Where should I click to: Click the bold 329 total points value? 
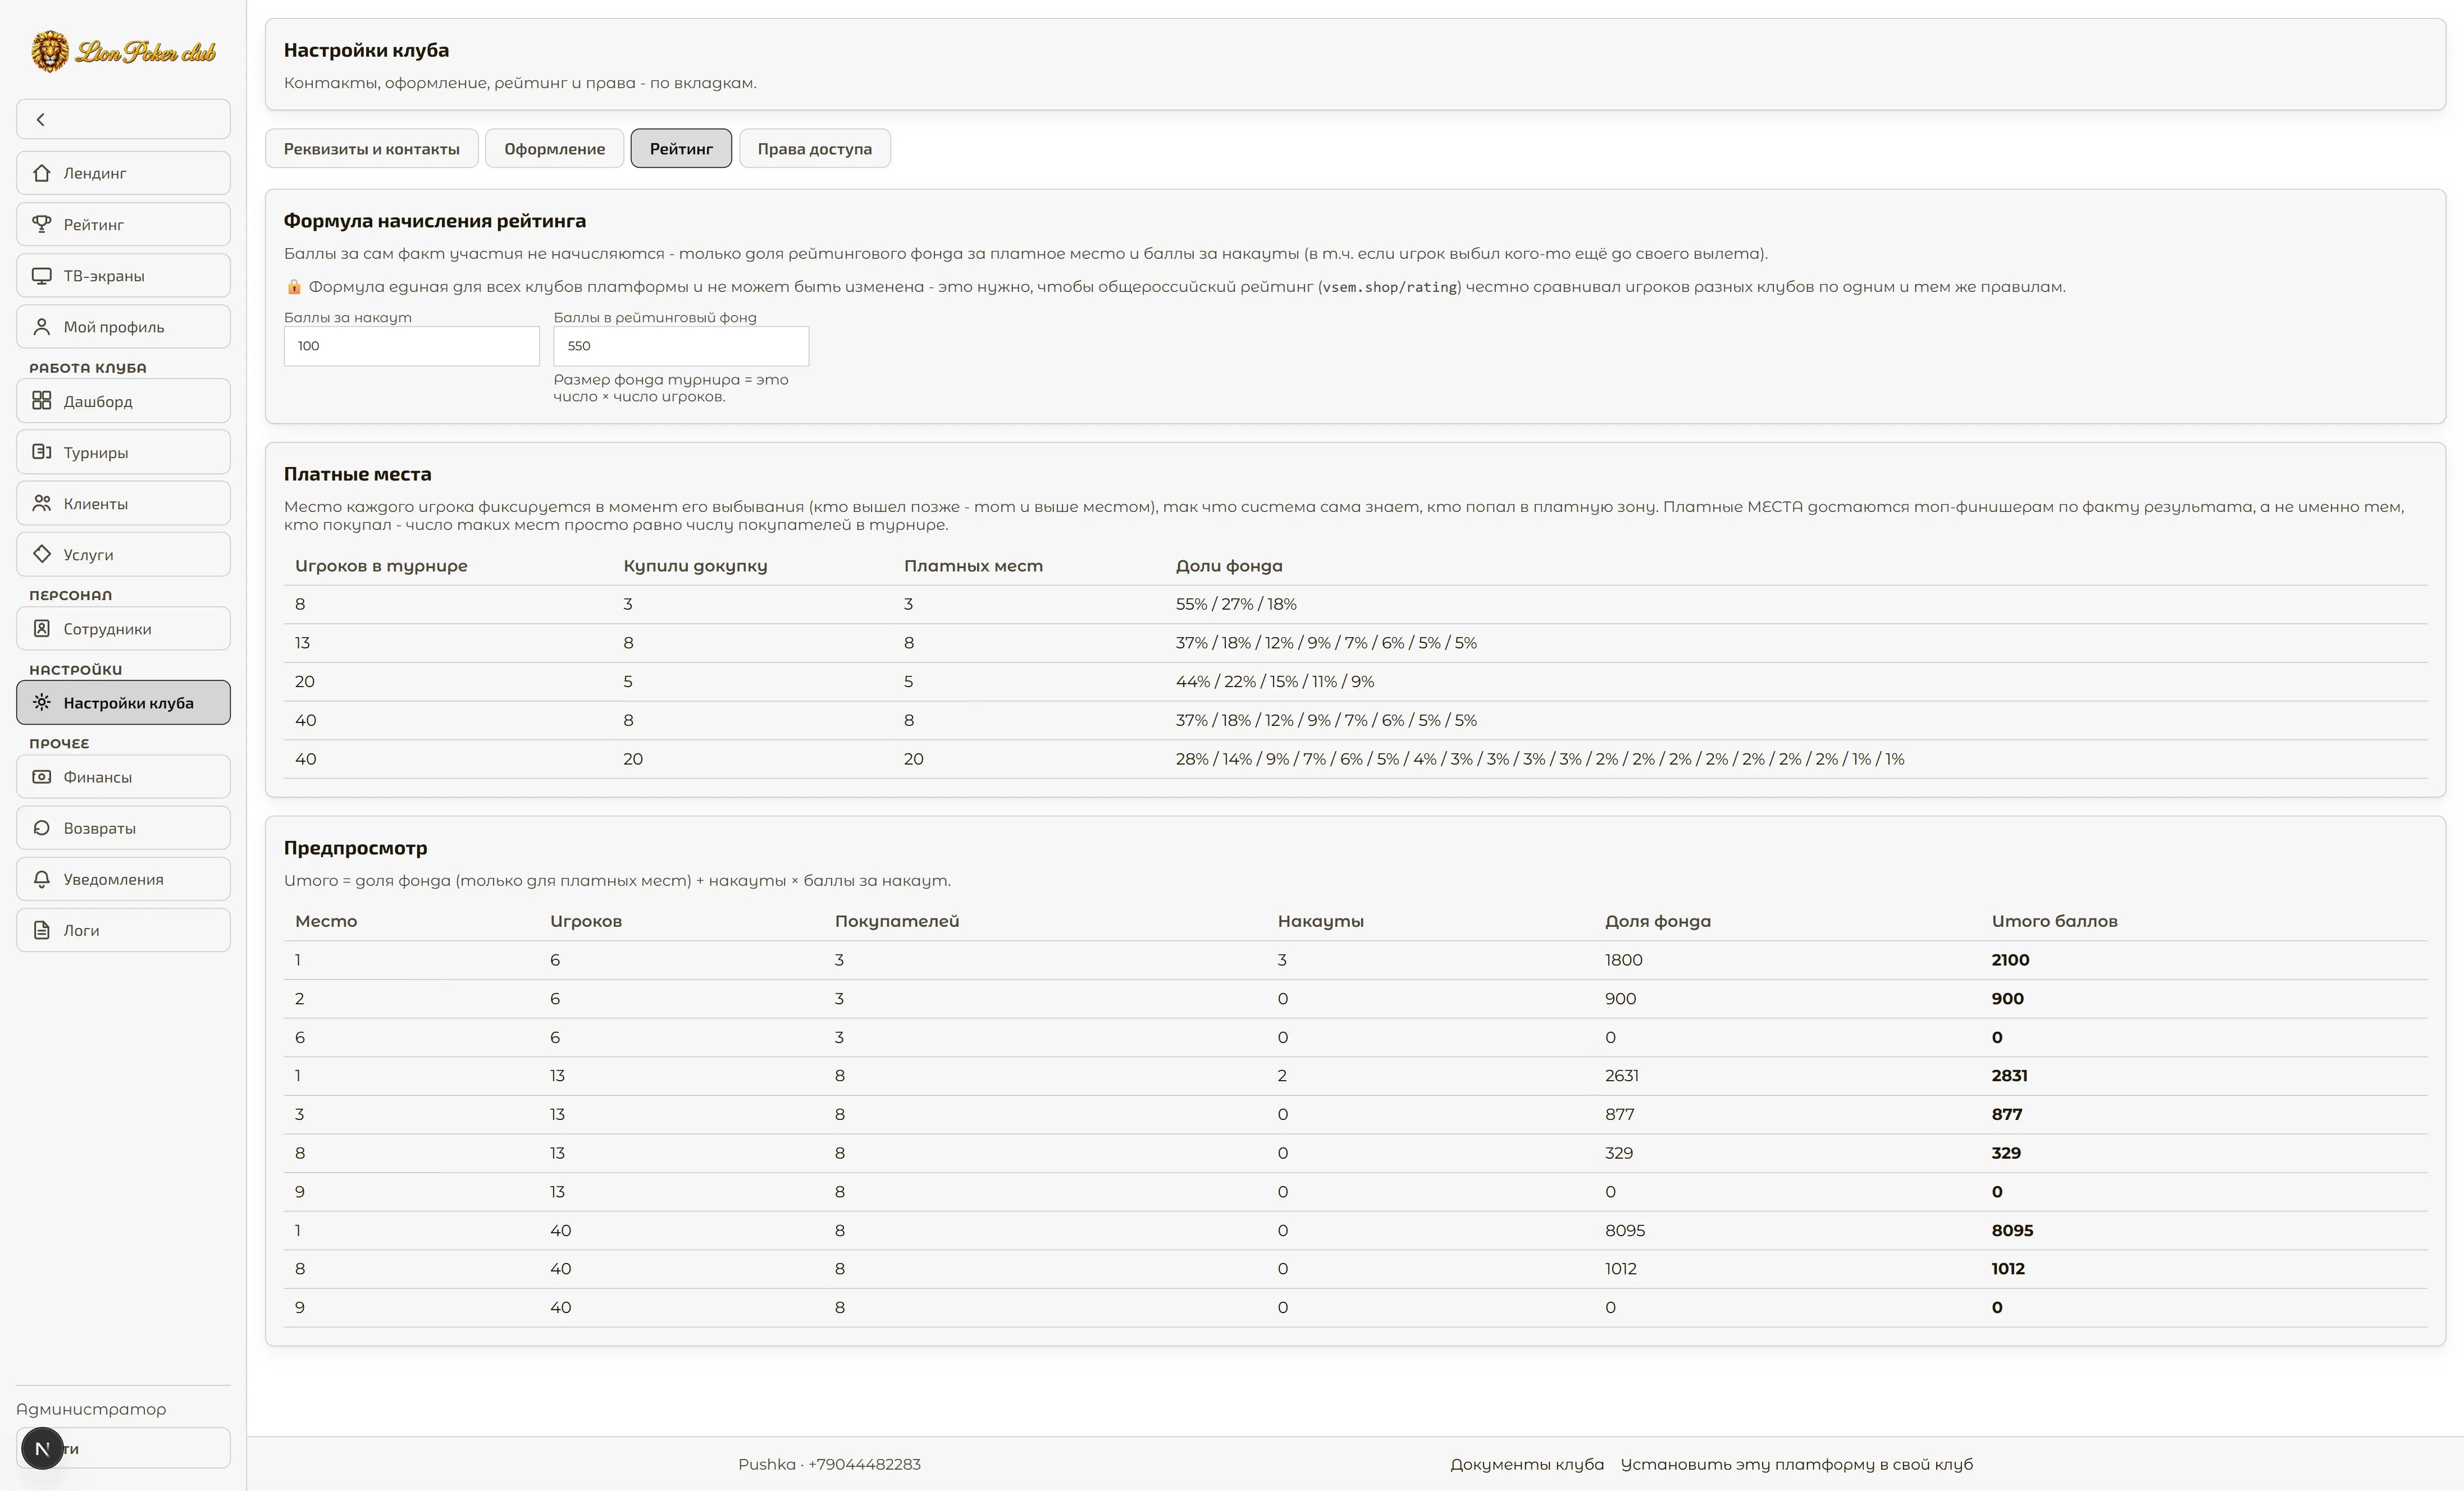pos(2006,1153)
